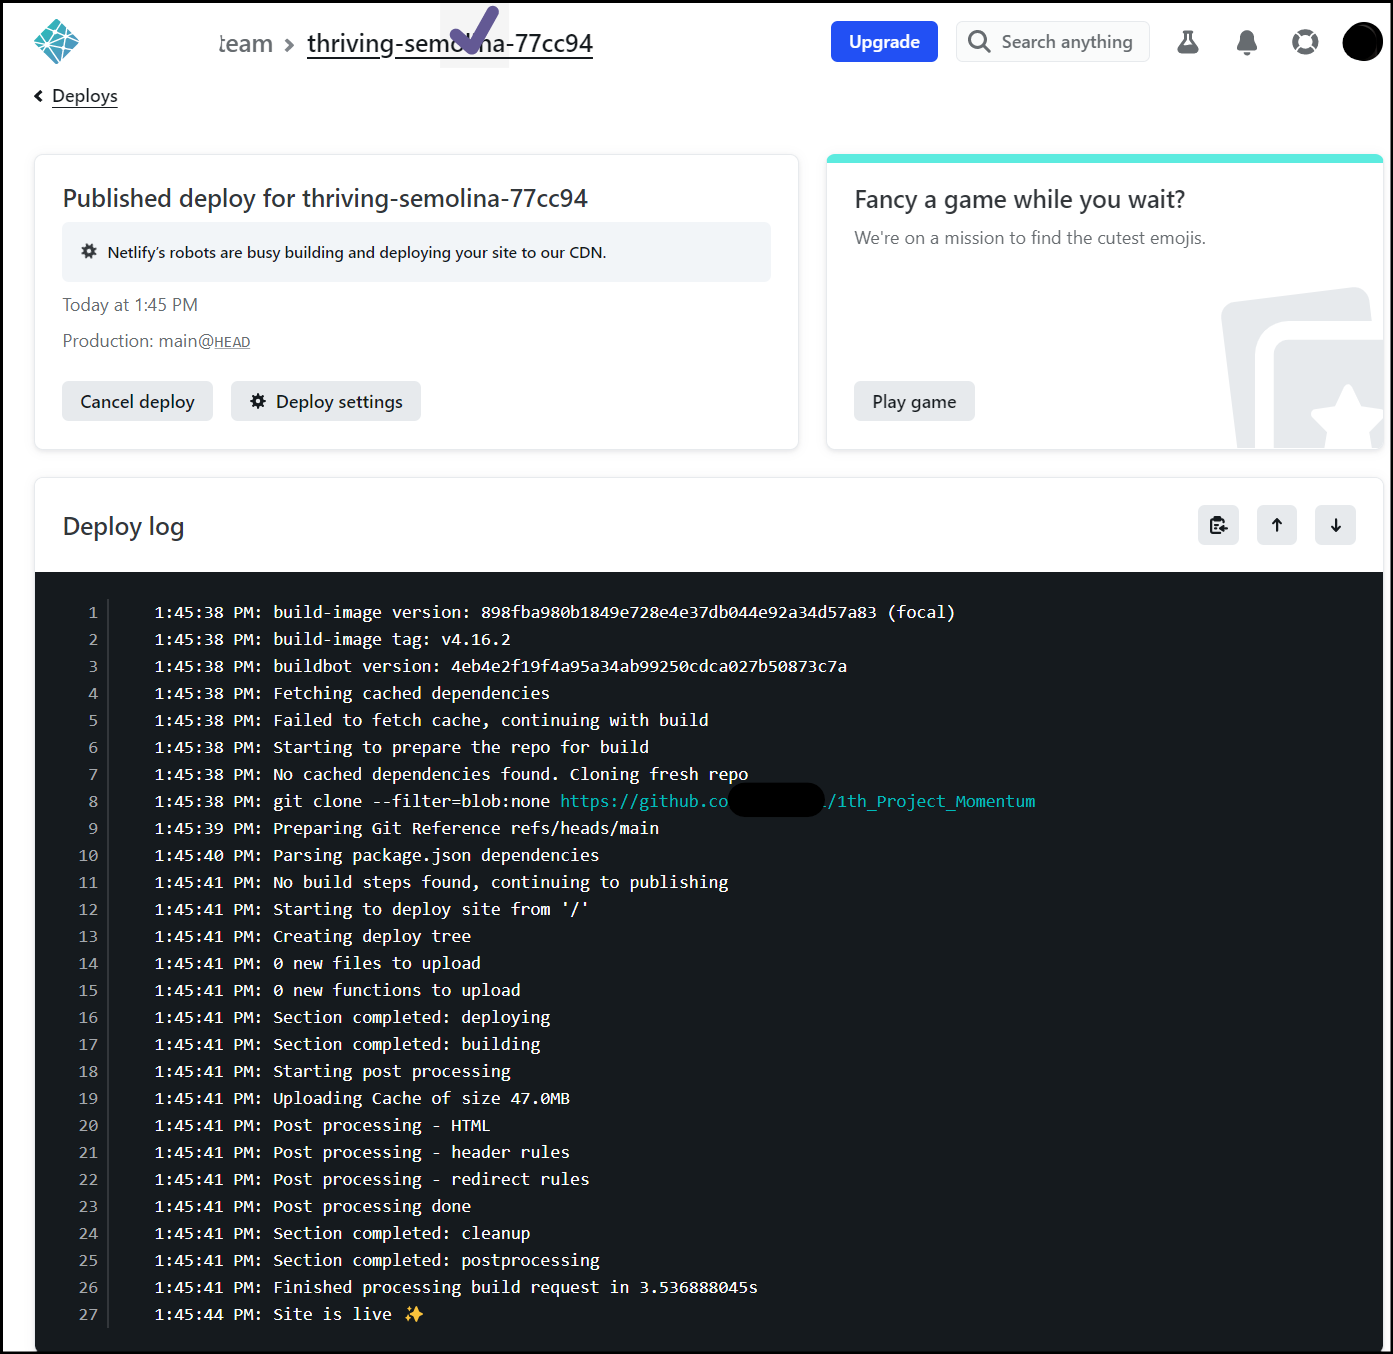
Task: Select 'Post processing - HTML' log line
Action: pos(322,1125)
